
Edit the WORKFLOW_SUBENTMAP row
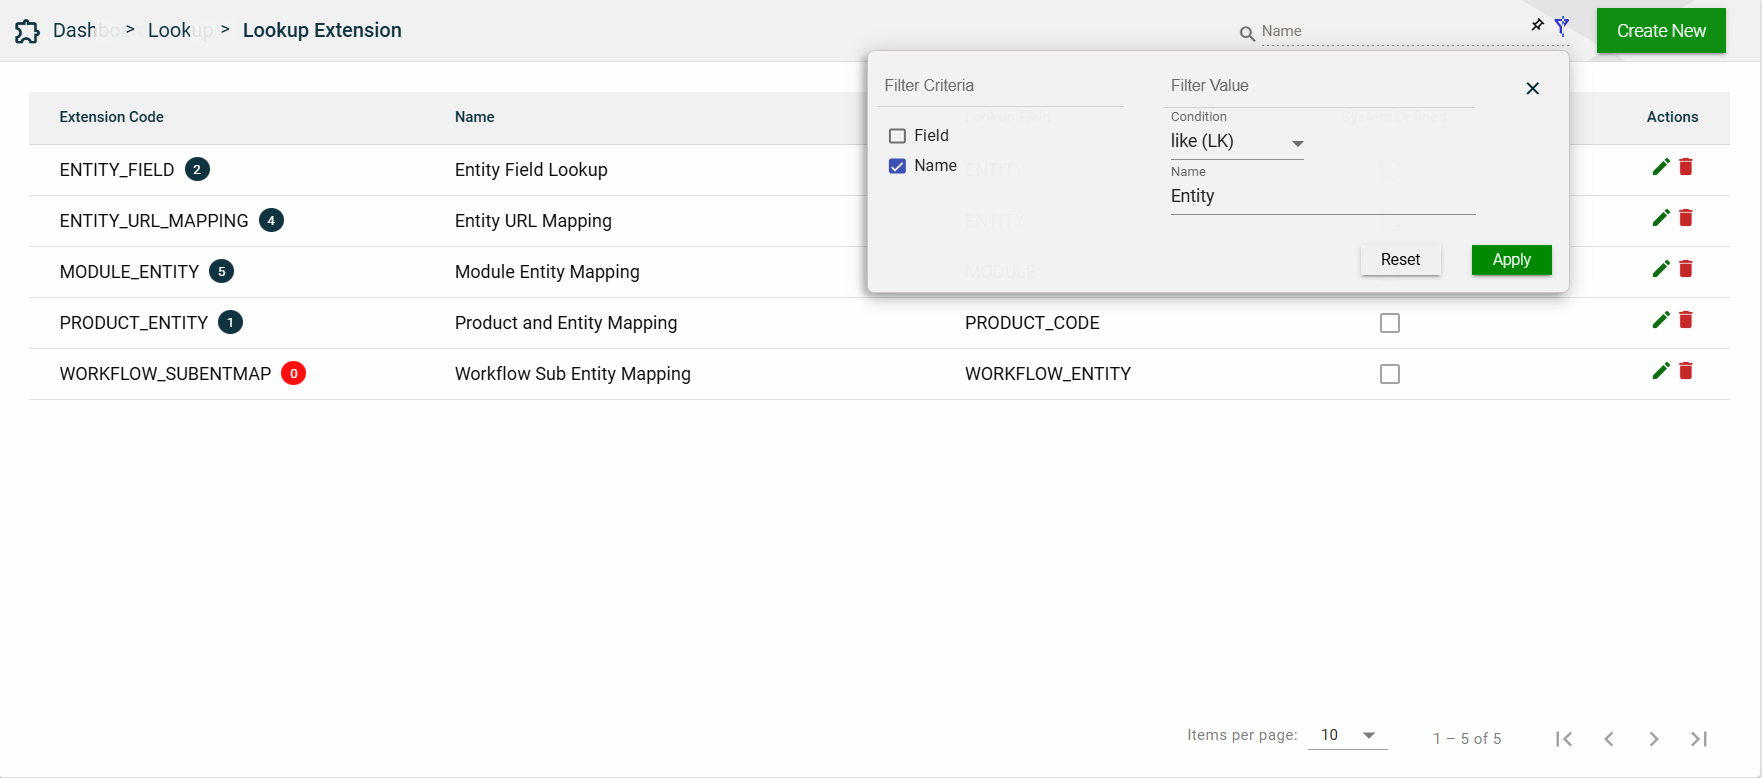click(x=1660, y=371)
